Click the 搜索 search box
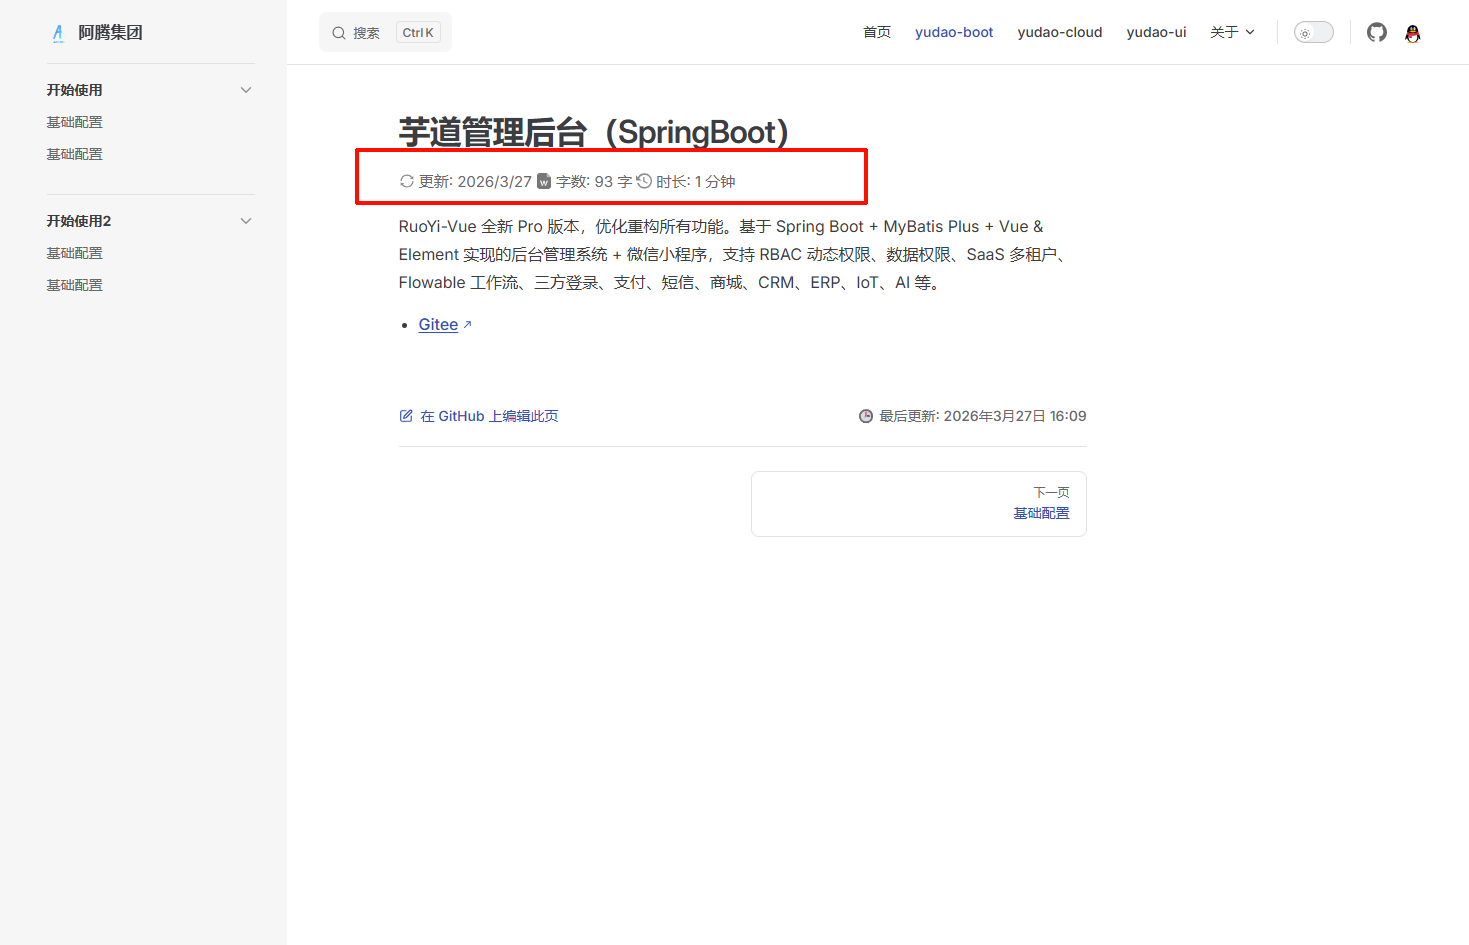1469x945 pixels. pos(385,33)
